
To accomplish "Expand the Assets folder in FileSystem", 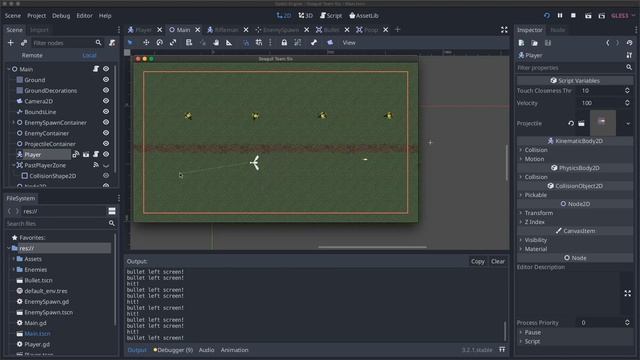I will click(13, 259).
